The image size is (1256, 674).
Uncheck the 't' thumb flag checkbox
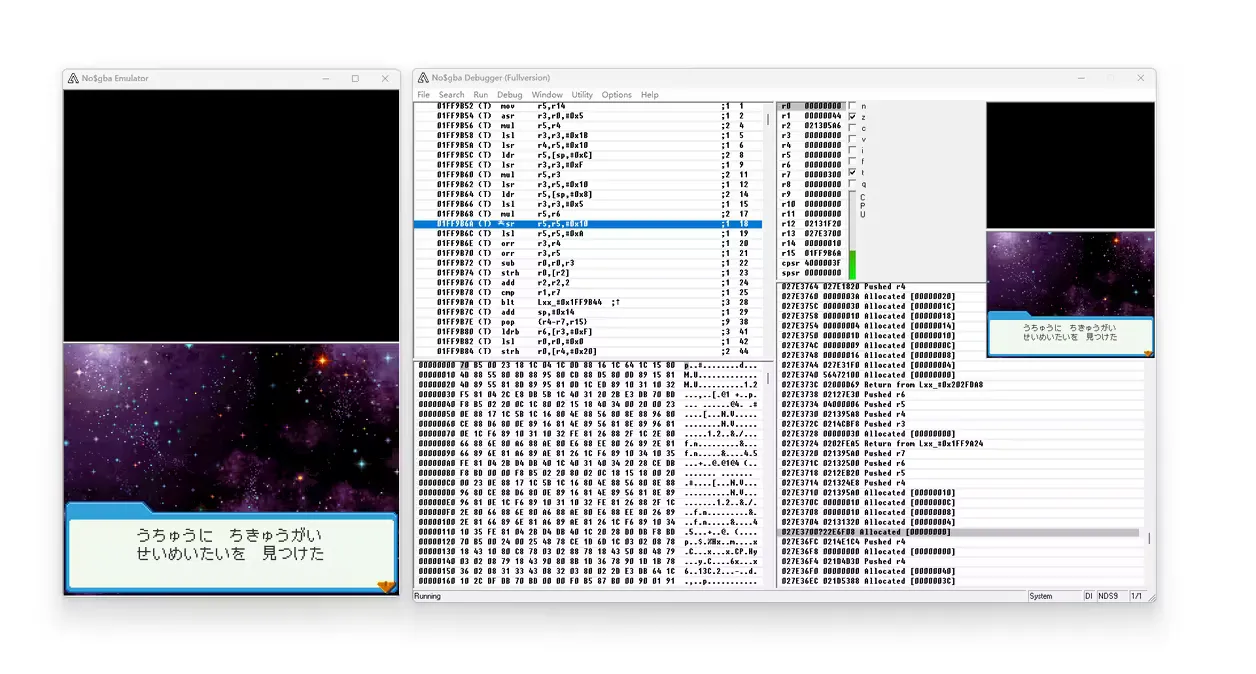pyautogui.click(x=852, y=172)
